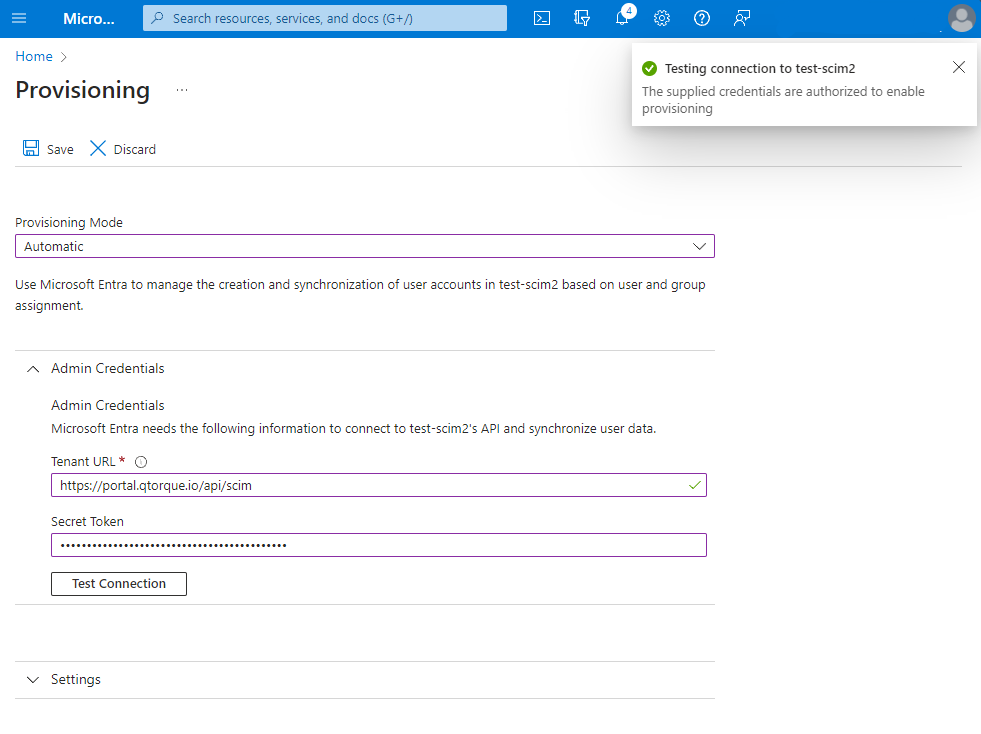
Task: Open the notifications bell
Action: click(x=622, y=18)
